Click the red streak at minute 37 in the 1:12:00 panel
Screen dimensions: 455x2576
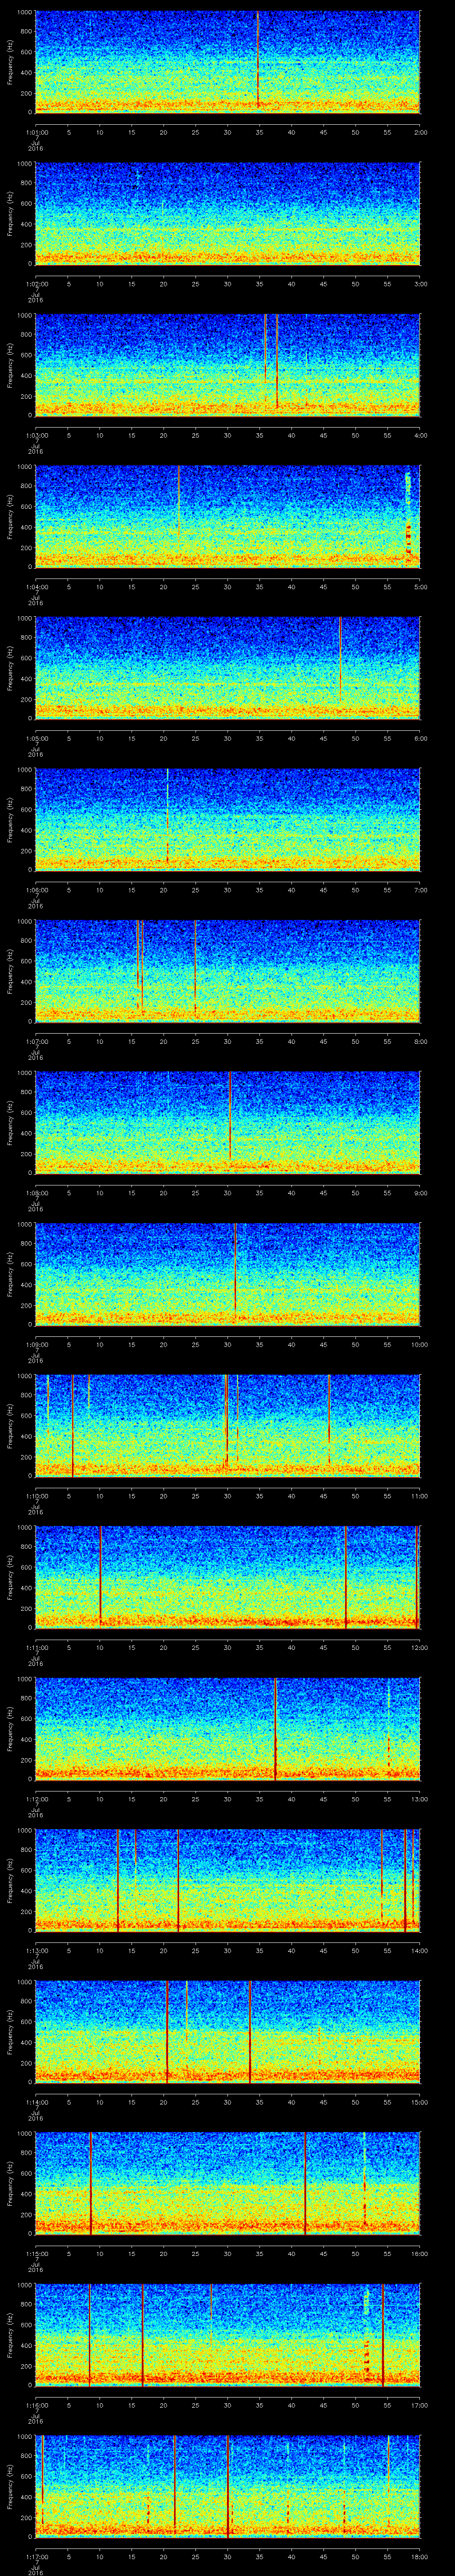click(275, 1729)
